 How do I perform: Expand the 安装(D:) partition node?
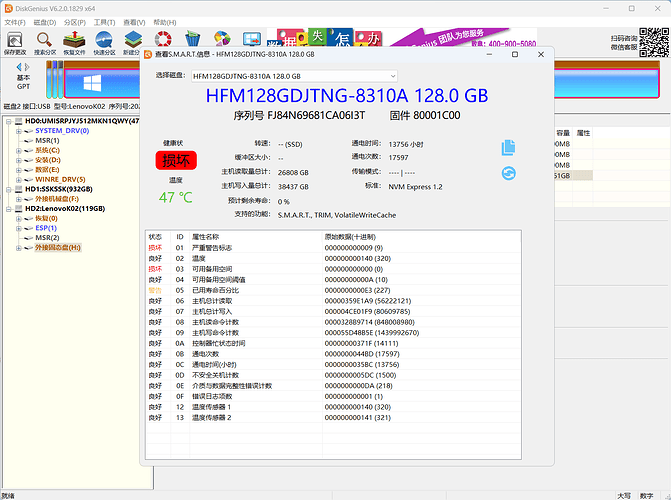pyautogui.click(x=18, y=160)
